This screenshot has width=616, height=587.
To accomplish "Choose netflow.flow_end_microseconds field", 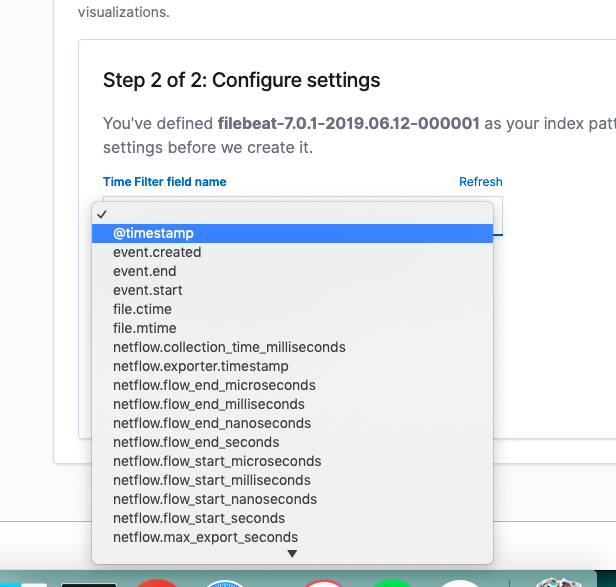I will [x=292, y=385].
